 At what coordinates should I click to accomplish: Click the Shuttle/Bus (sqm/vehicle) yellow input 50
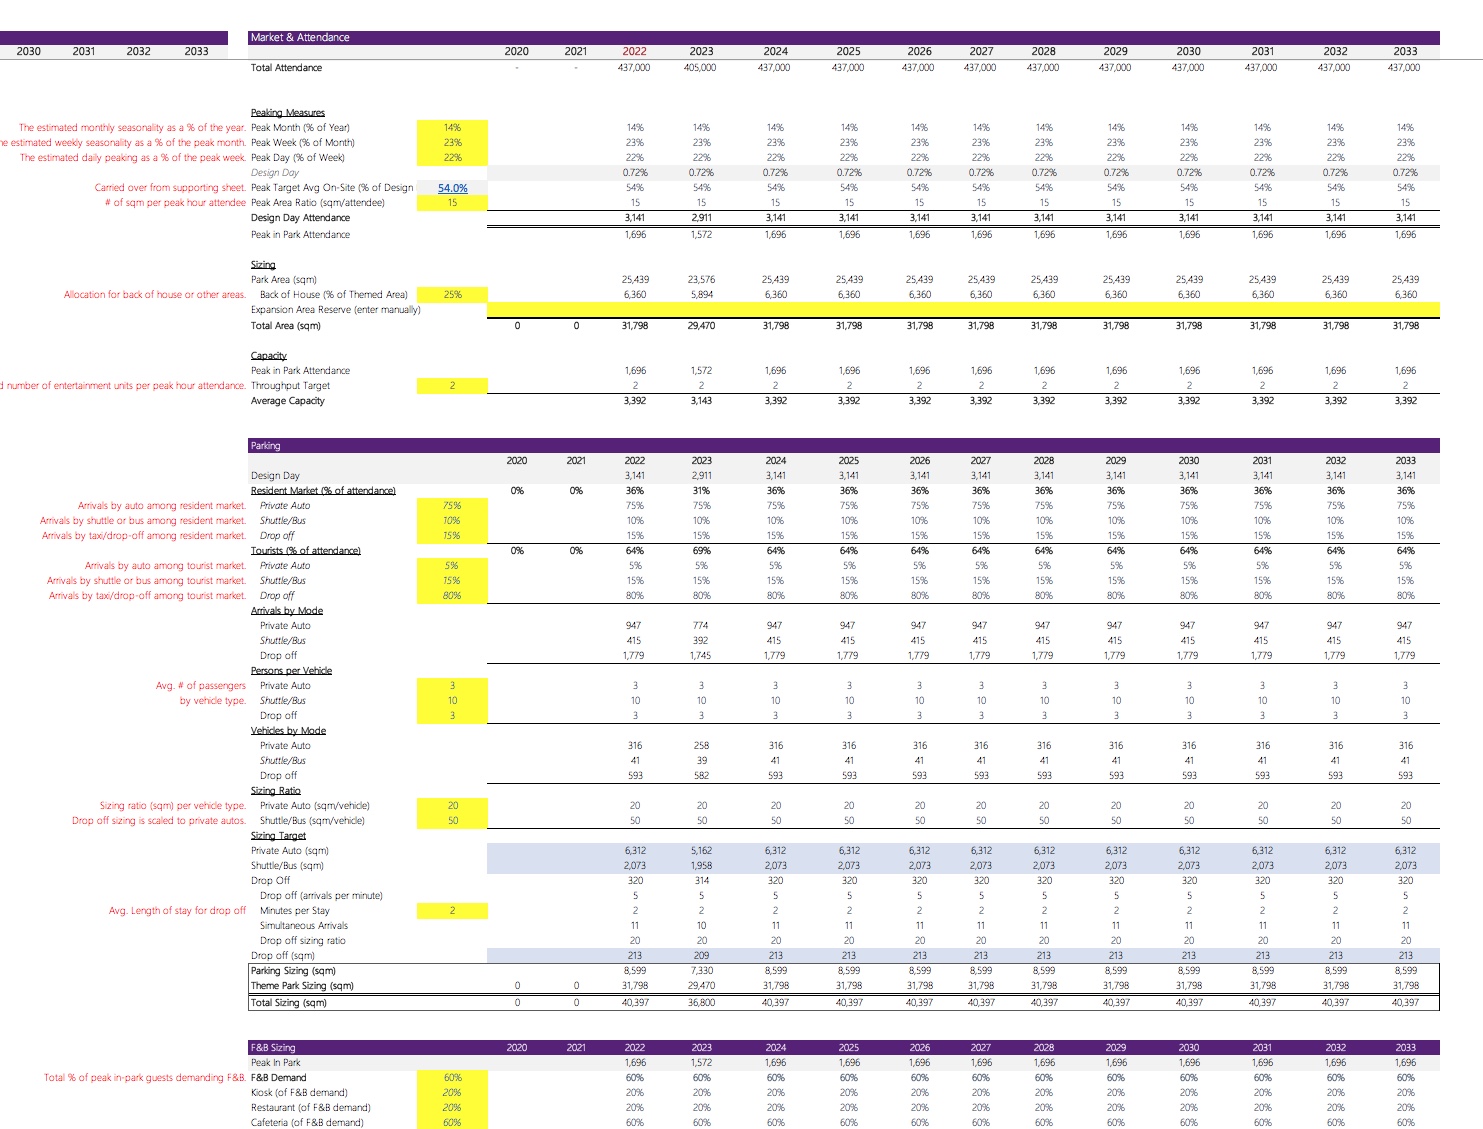(x=452, y=821)
